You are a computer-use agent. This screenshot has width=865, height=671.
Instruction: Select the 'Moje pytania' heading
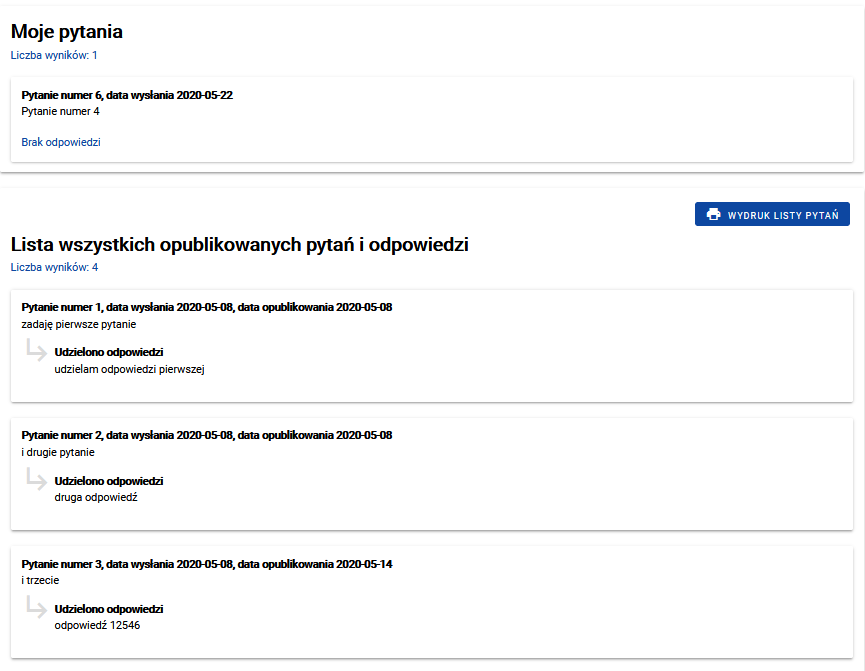point(67,32)
